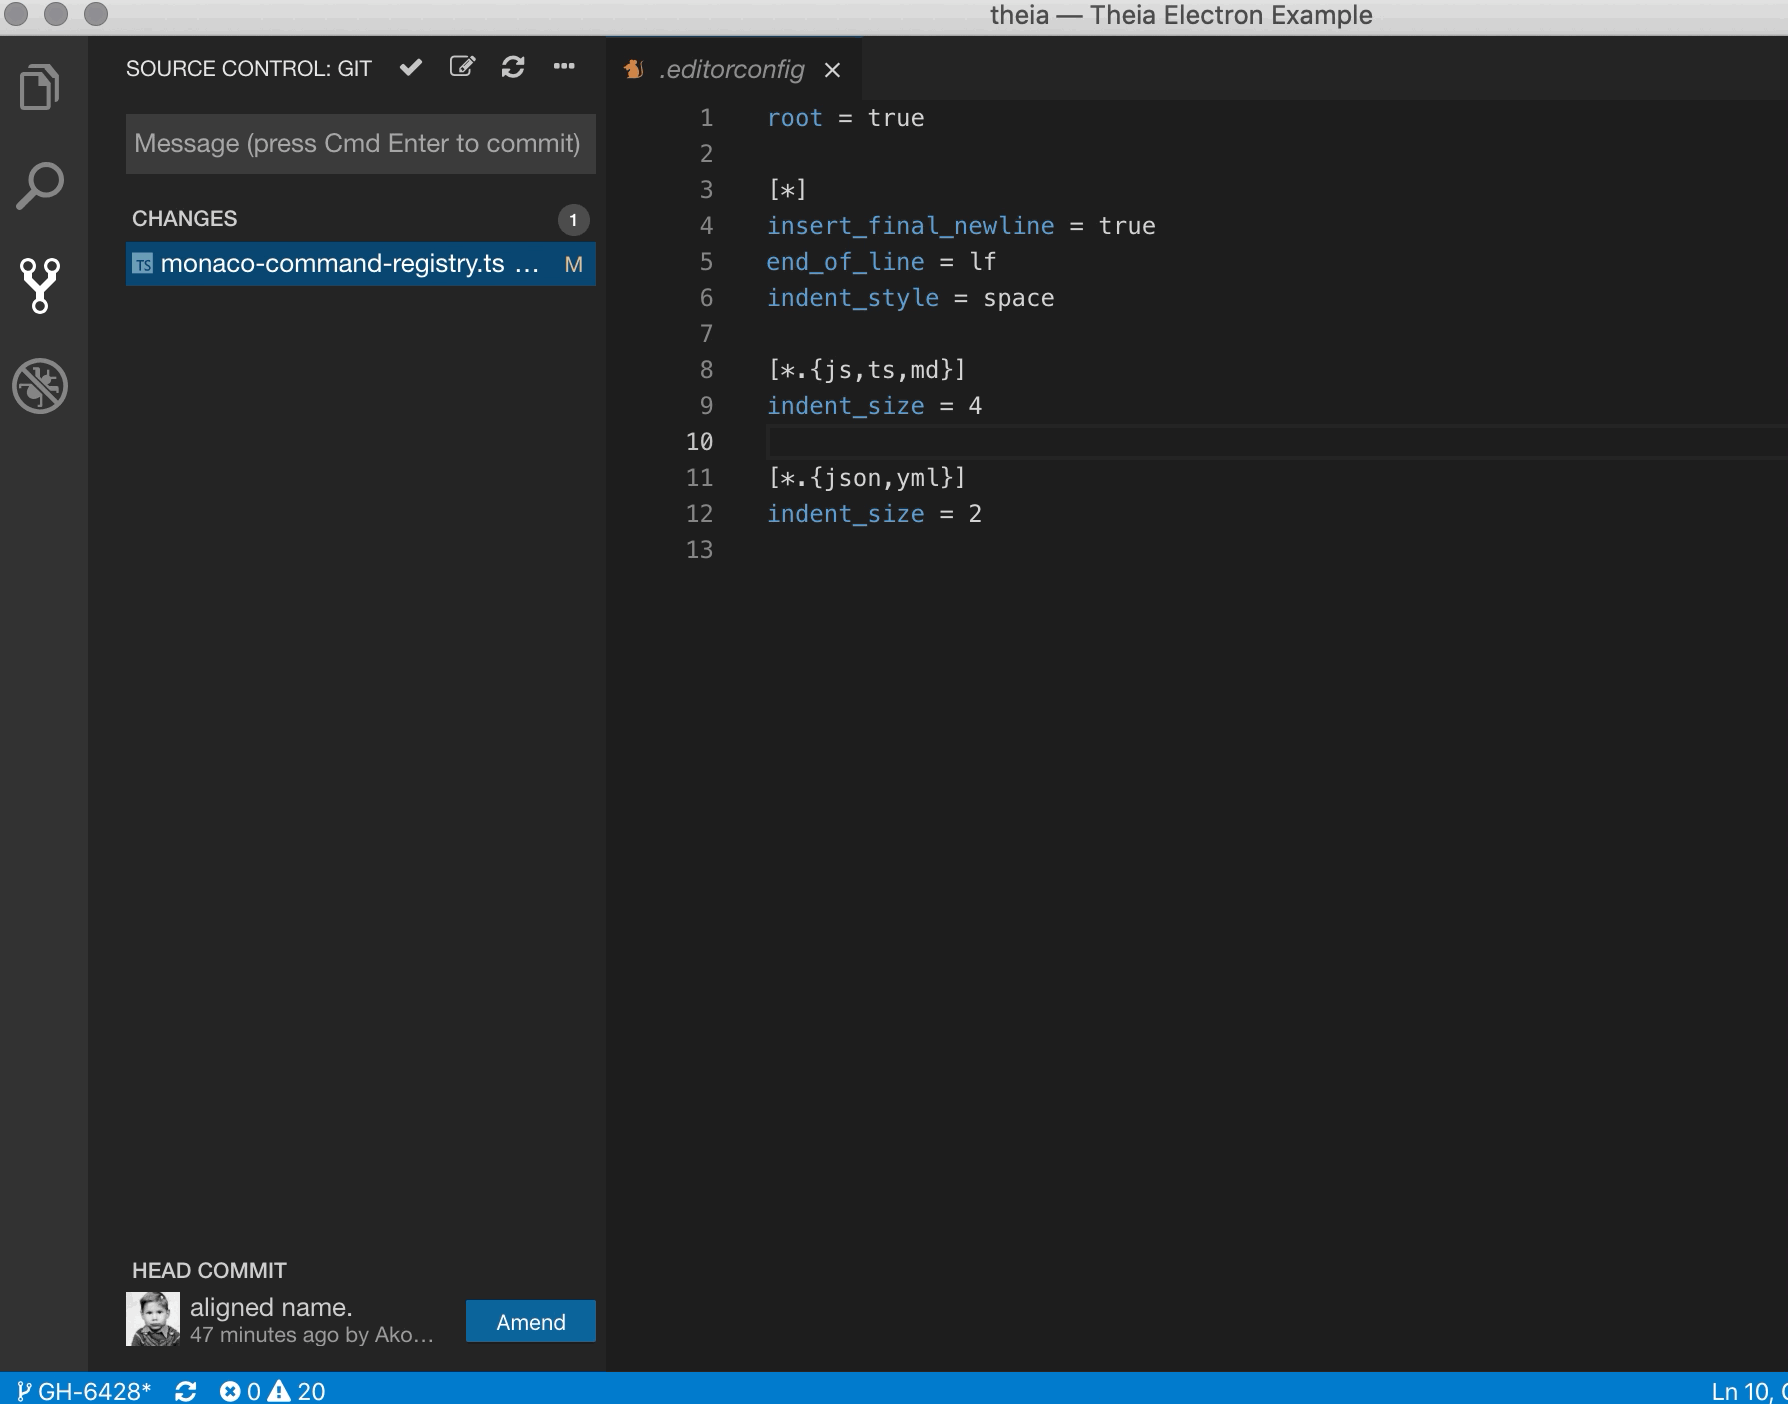The height and width of the screenshot is (1404, 1788).
Task: Click the changes count badge showing 1
Action: pyautogui.click(x=573, y=220)
